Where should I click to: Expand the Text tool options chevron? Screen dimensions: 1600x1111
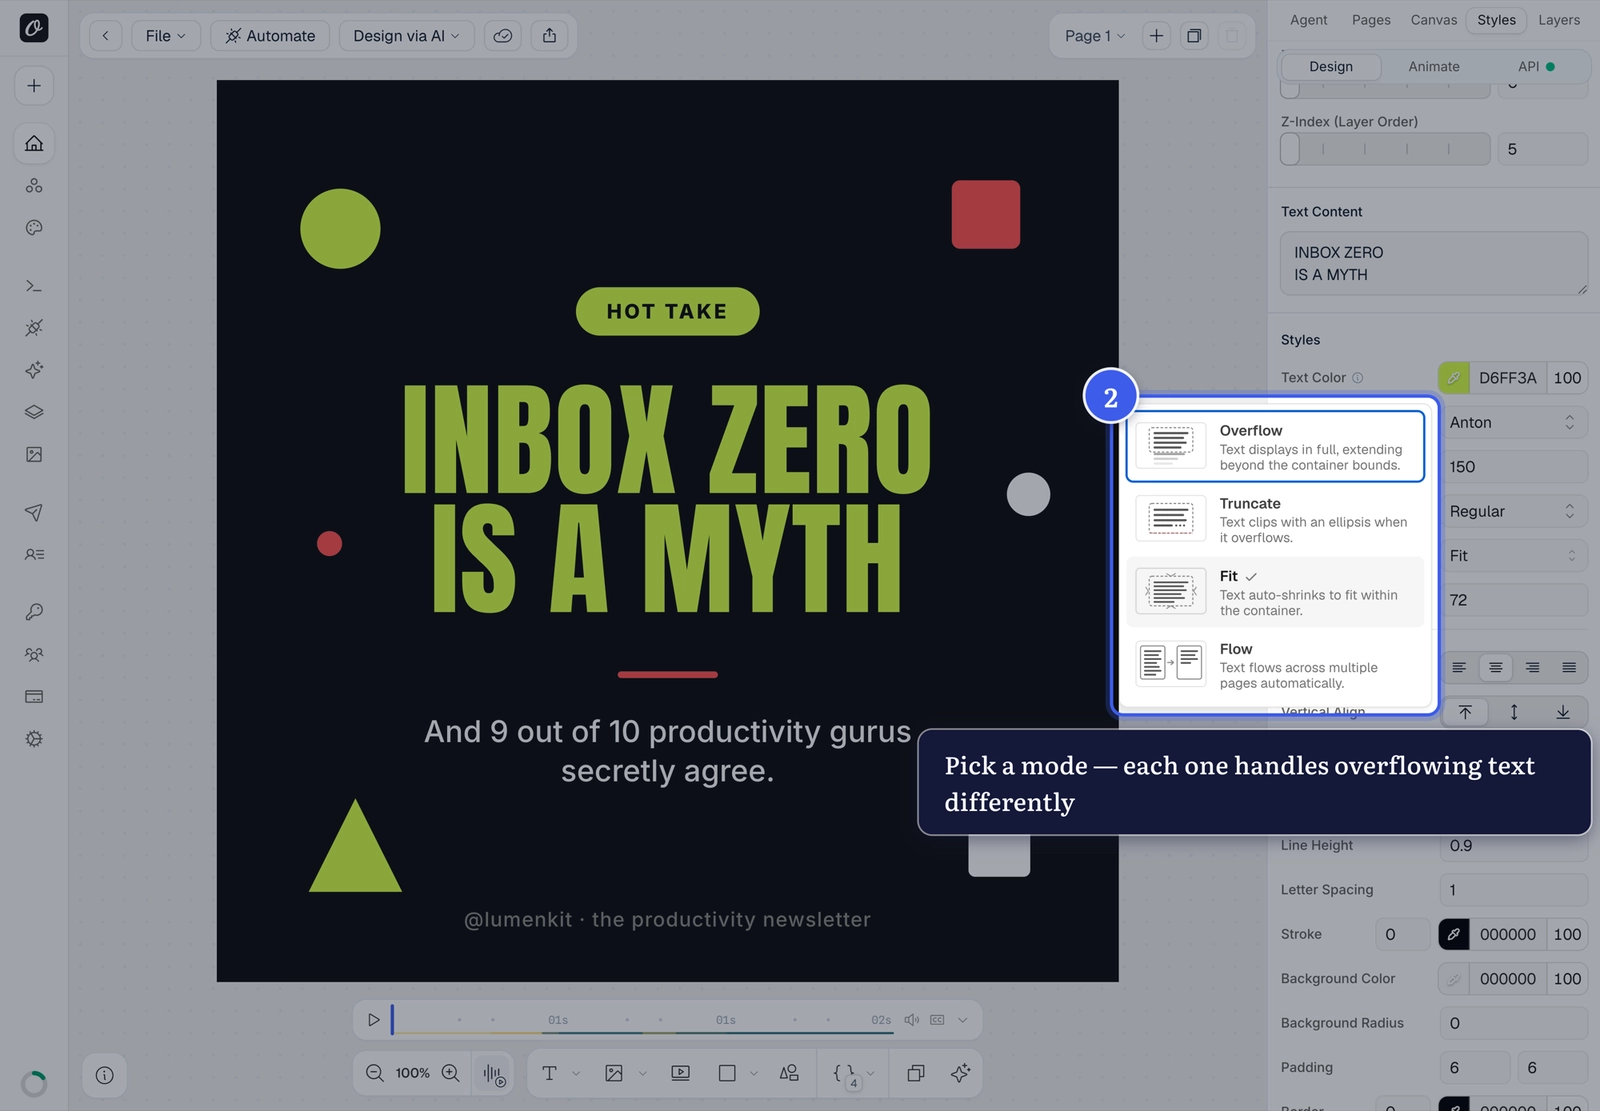(x=576, y=1073)
